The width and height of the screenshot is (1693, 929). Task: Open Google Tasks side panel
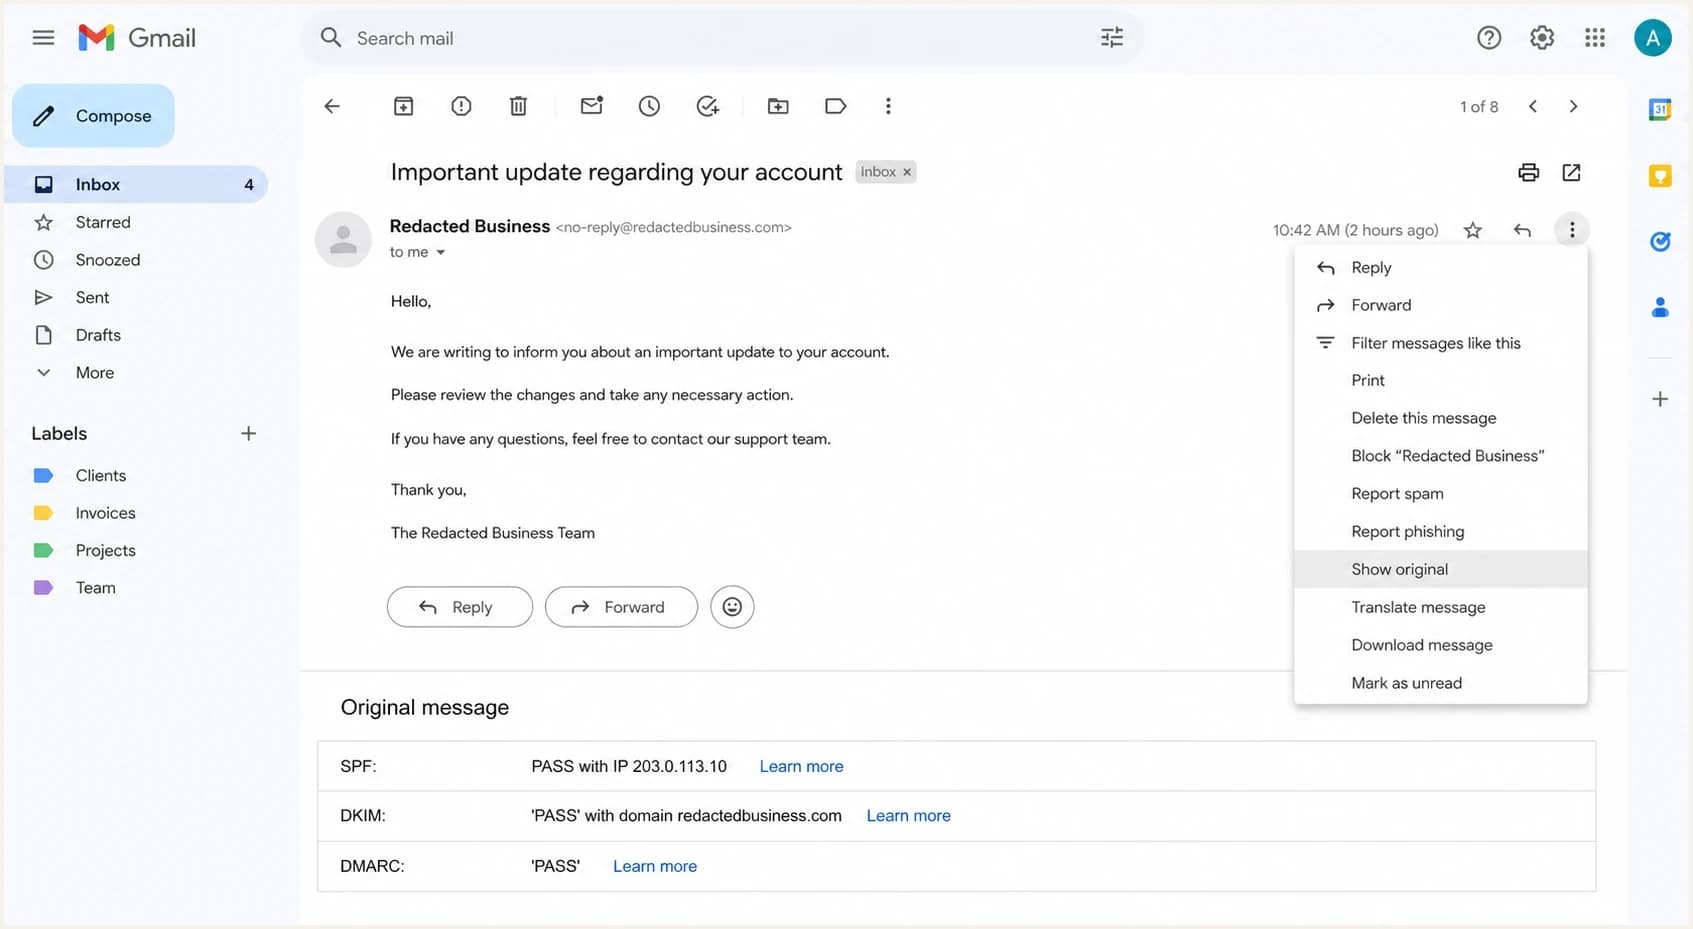pos(1660,241)
